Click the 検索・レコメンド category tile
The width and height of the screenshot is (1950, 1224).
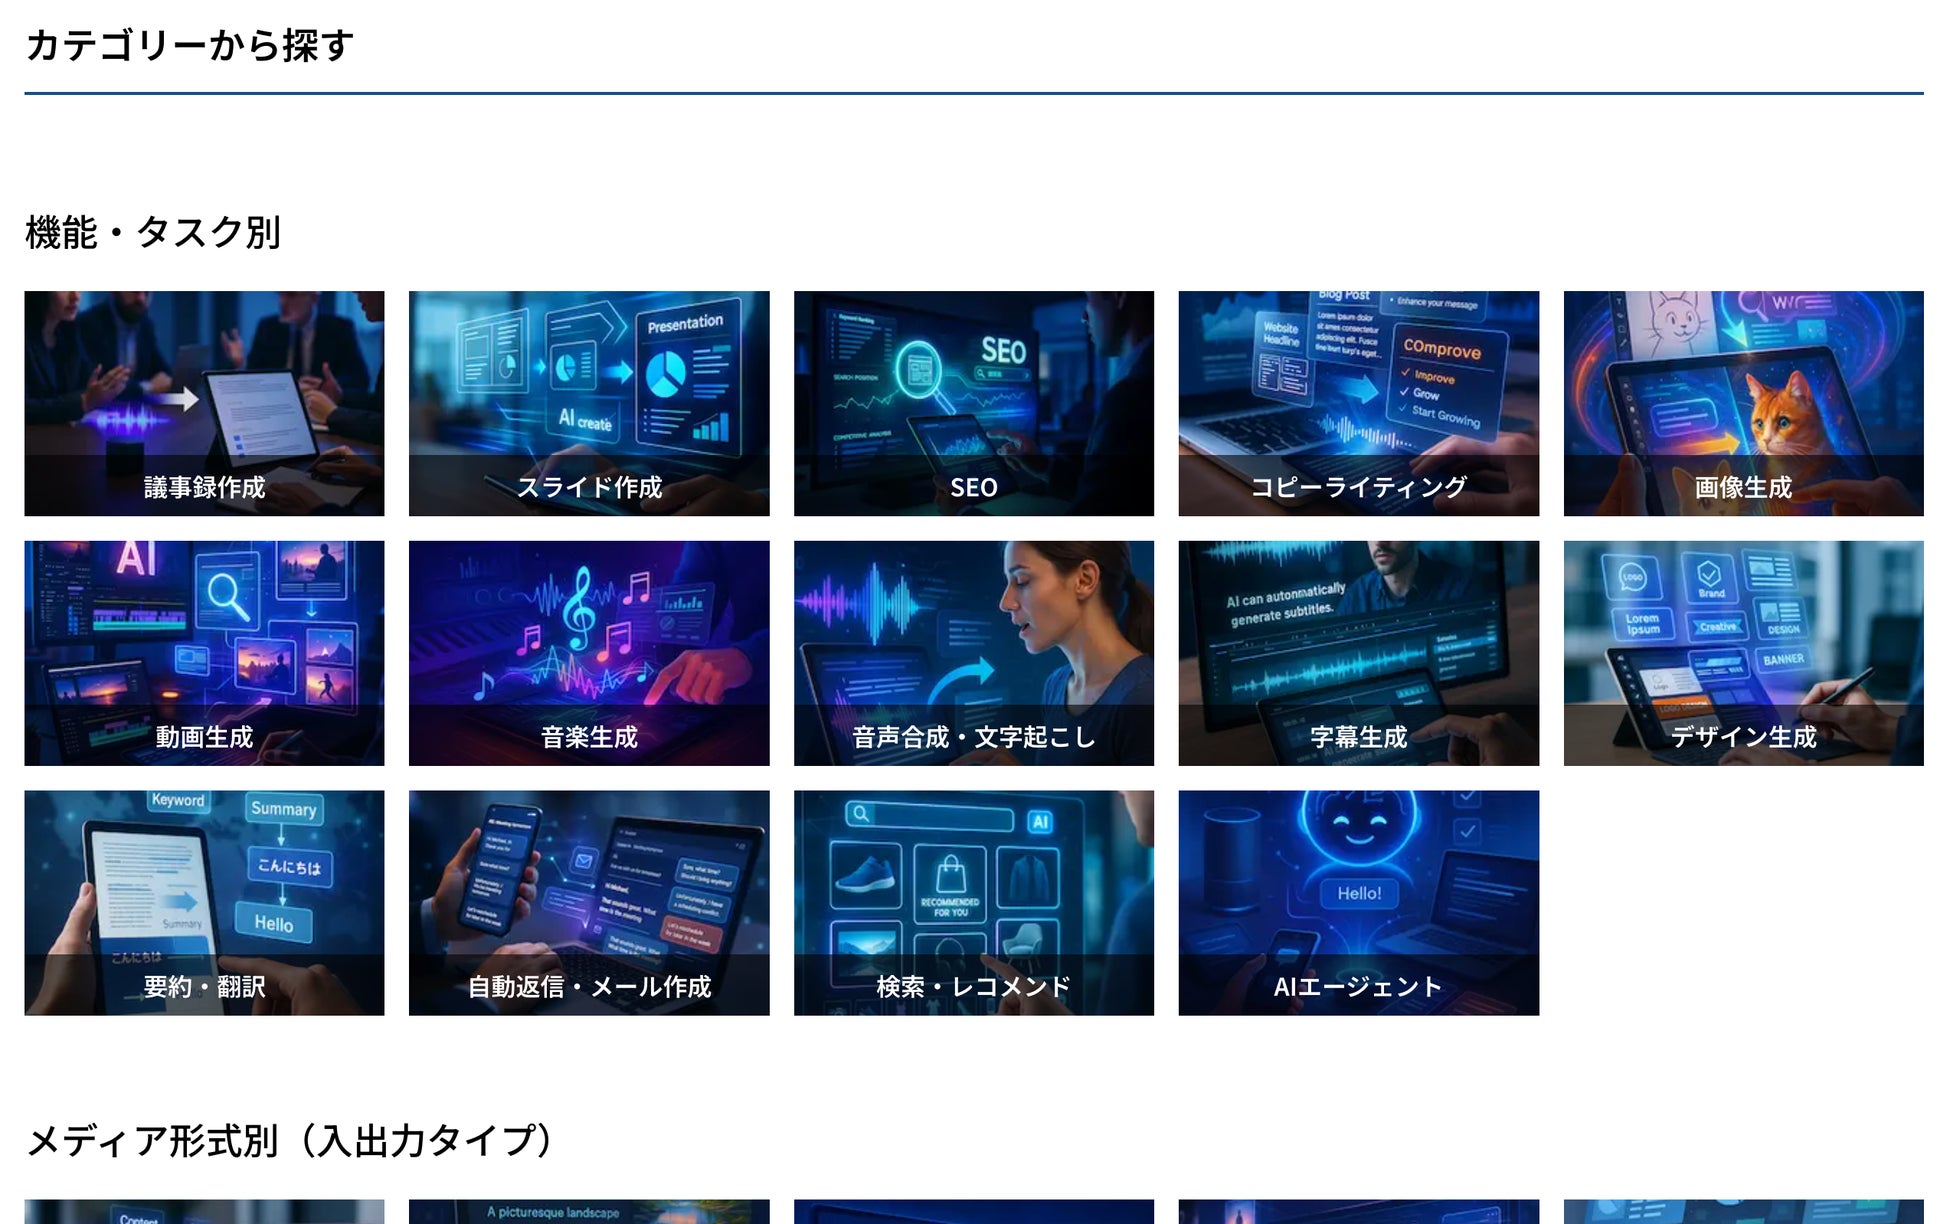973,890
